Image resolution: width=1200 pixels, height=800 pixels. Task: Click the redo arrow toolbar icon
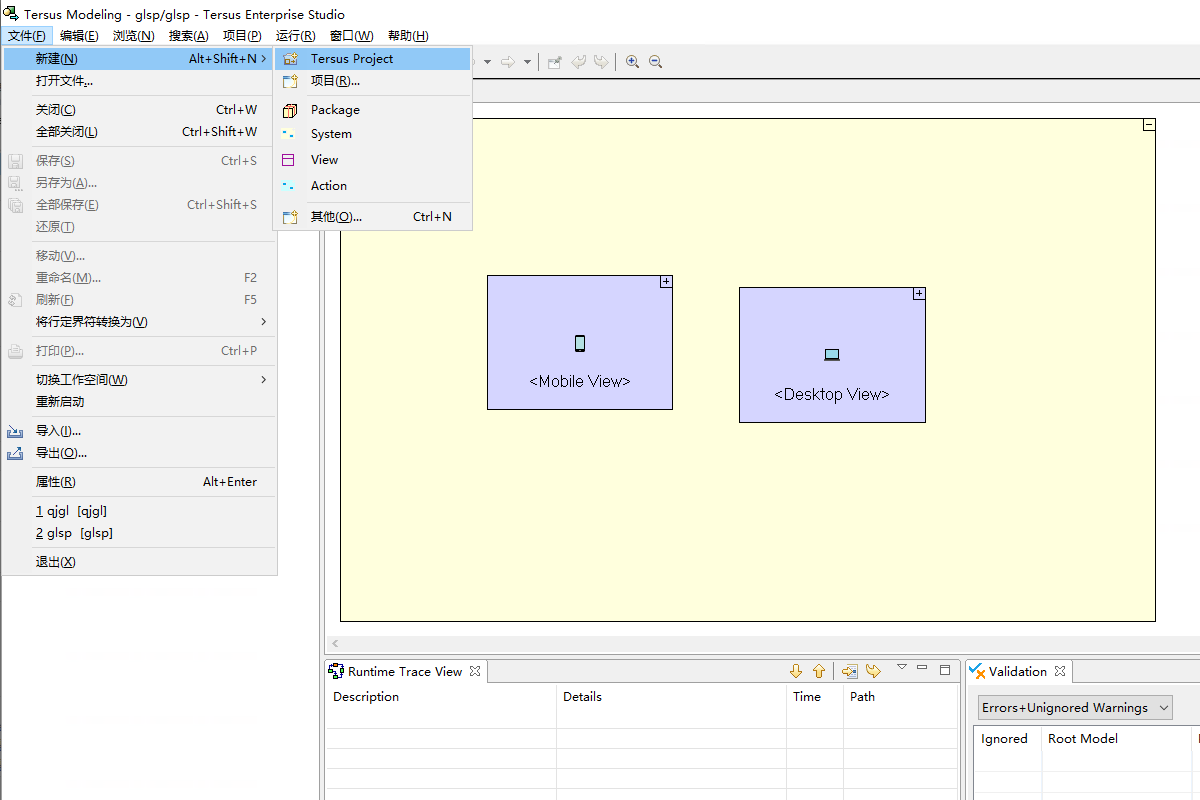pyautogui.click(x=601, y=62)
